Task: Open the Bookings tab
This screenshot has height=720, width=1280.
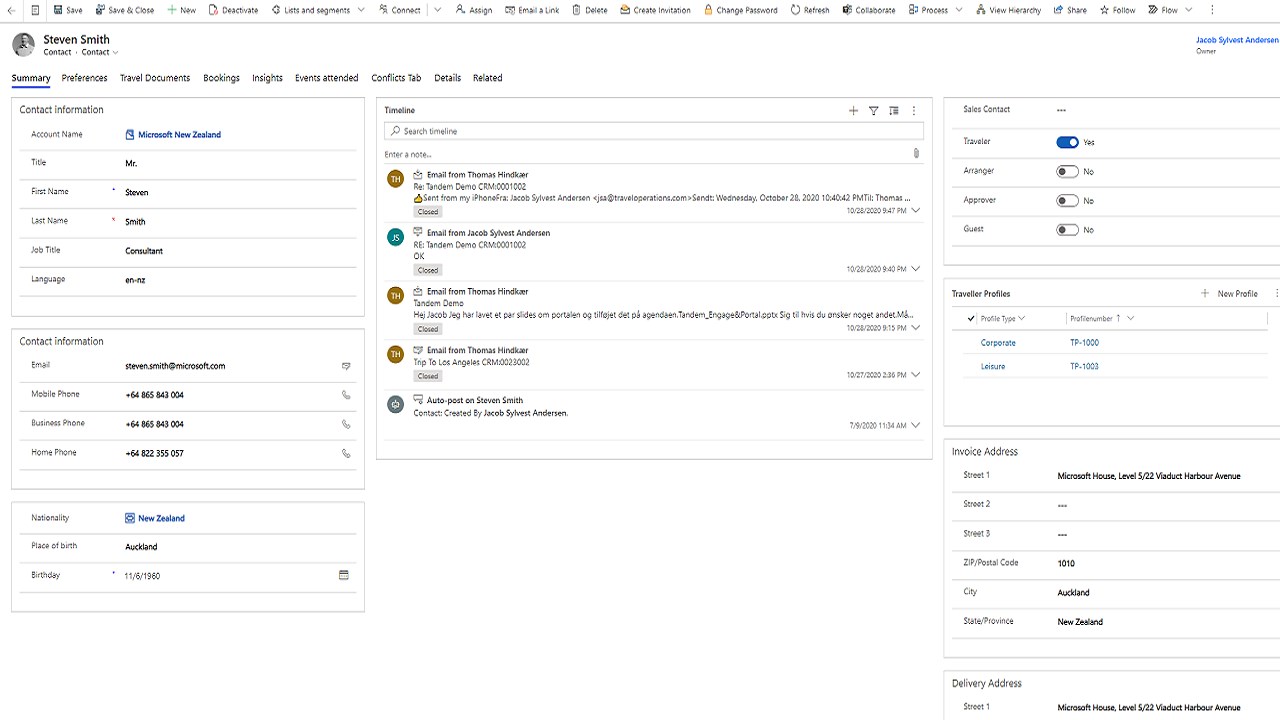Action: tap(221, 78)
